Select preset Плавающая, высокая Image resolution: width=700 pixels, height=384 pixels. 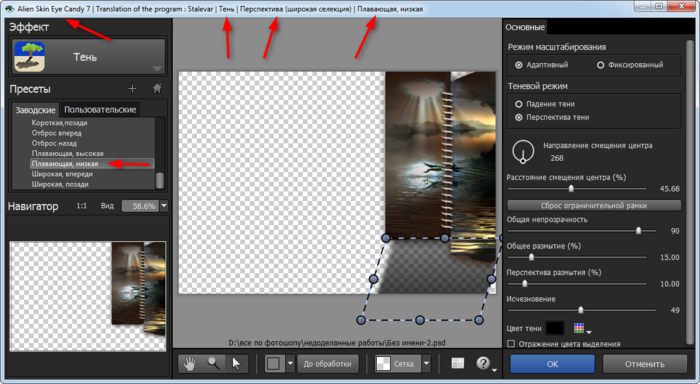point(67,154)
